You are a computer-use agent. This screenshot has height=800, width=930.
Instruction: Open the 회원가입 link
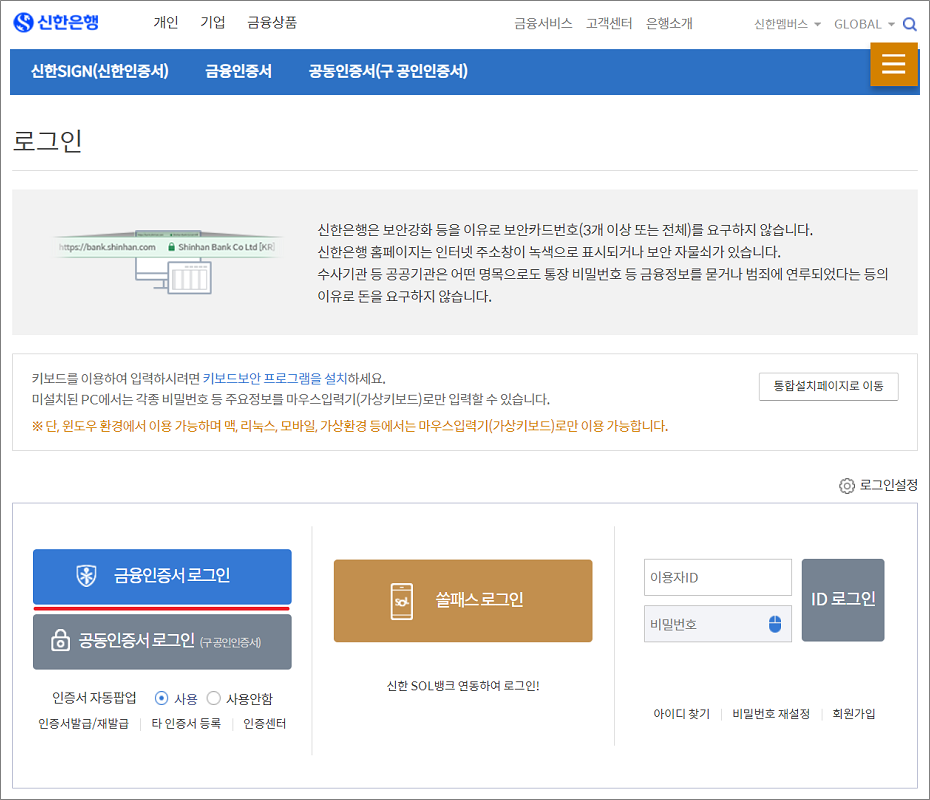coord(853,713)
